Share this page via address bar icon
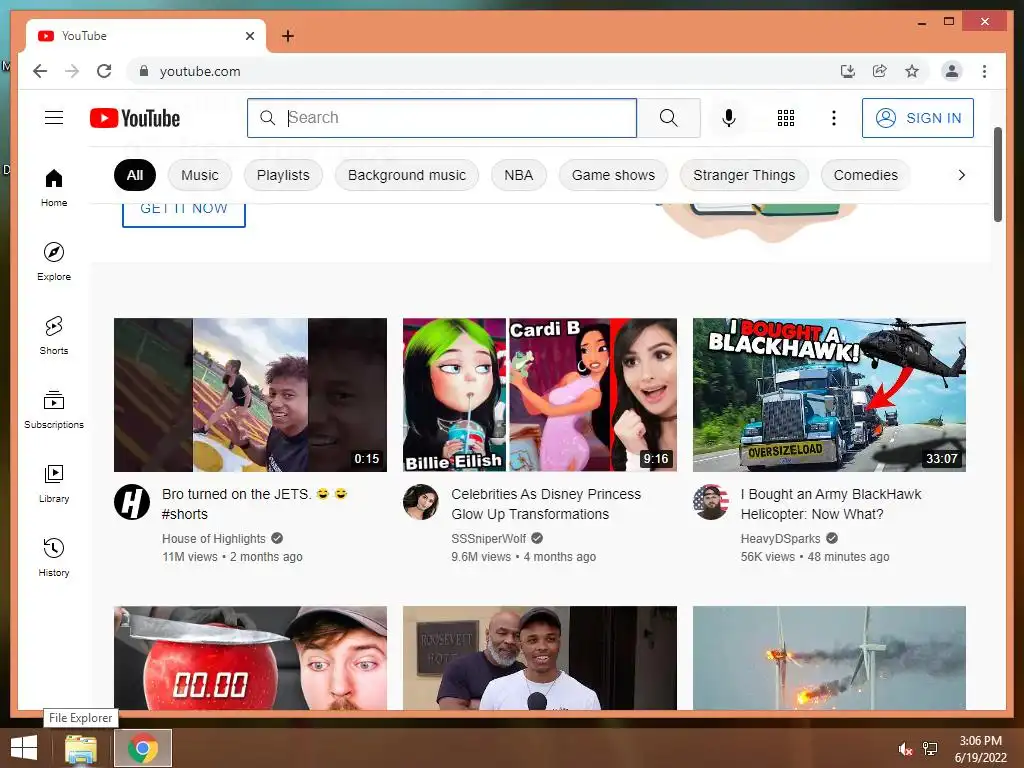The width and height of the screenshot is (1024, 768). click(880, 71)
